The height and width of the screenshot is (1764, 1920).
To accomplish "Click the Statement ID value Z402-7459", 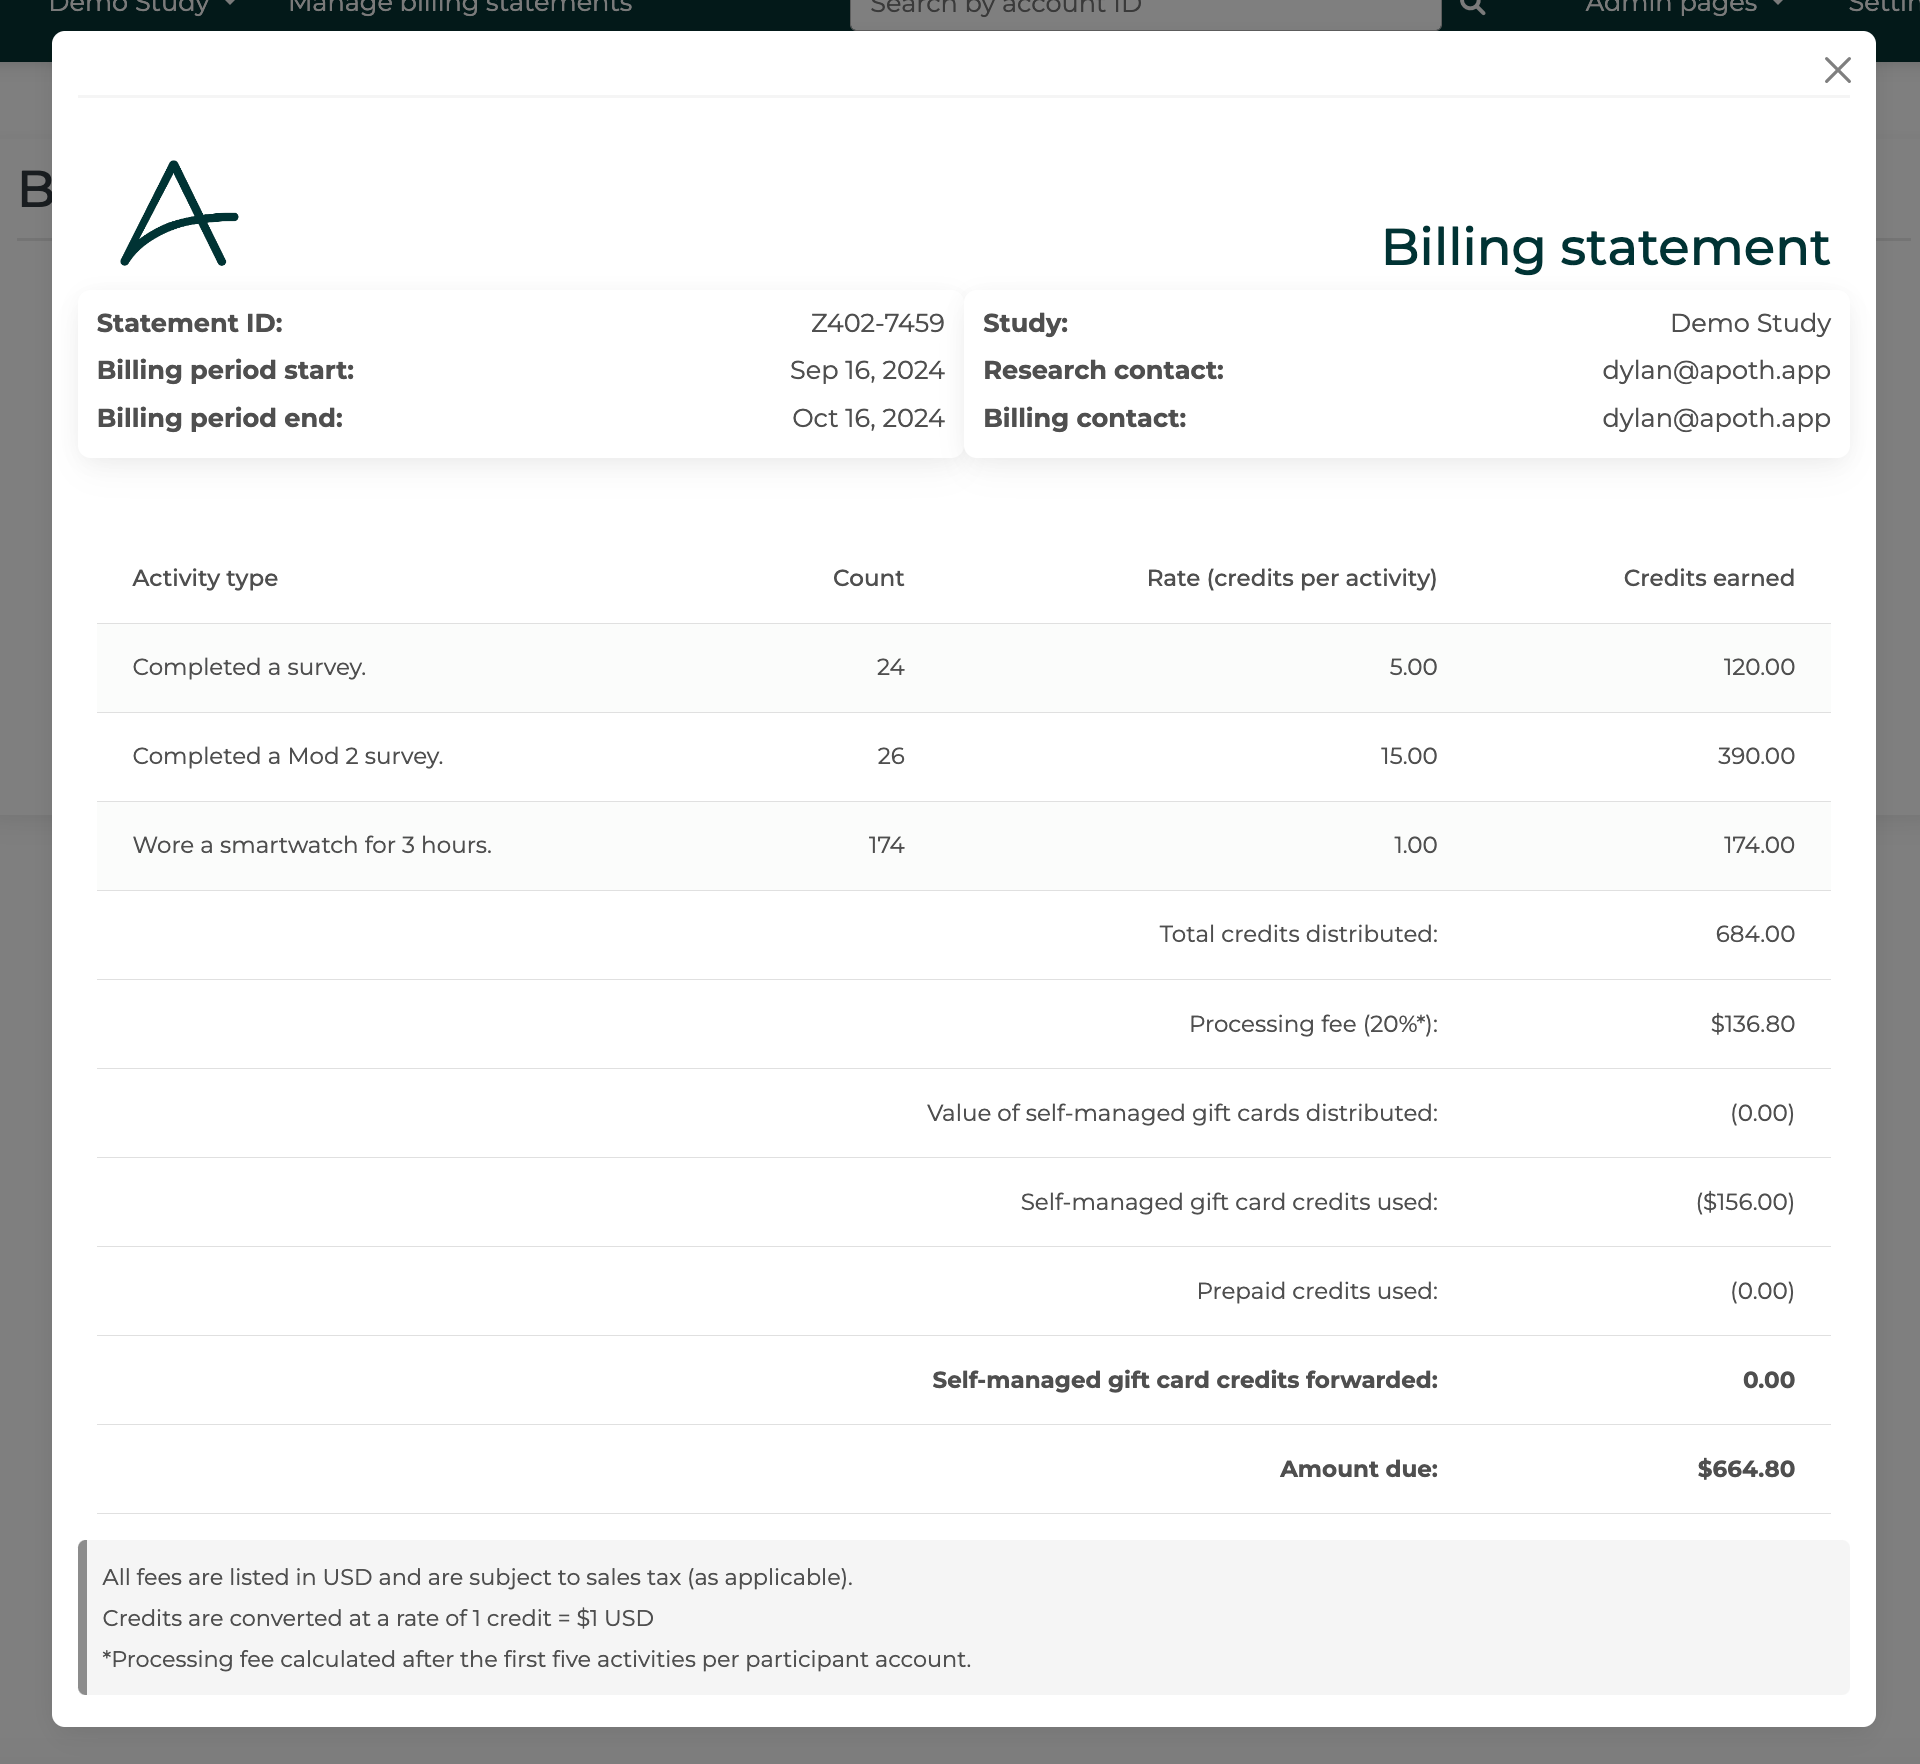I will (877, 323).
